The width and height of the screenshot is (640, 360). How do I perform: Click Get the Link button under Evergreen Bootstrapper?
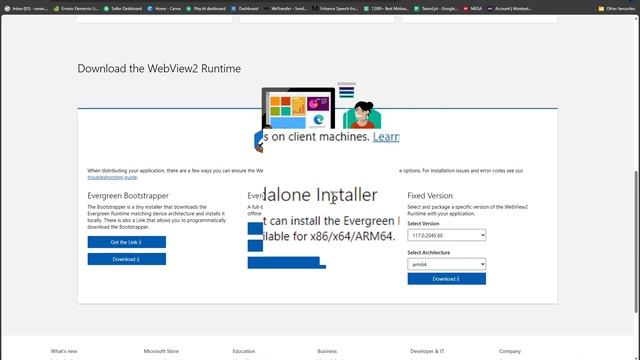tap(127, 242)
